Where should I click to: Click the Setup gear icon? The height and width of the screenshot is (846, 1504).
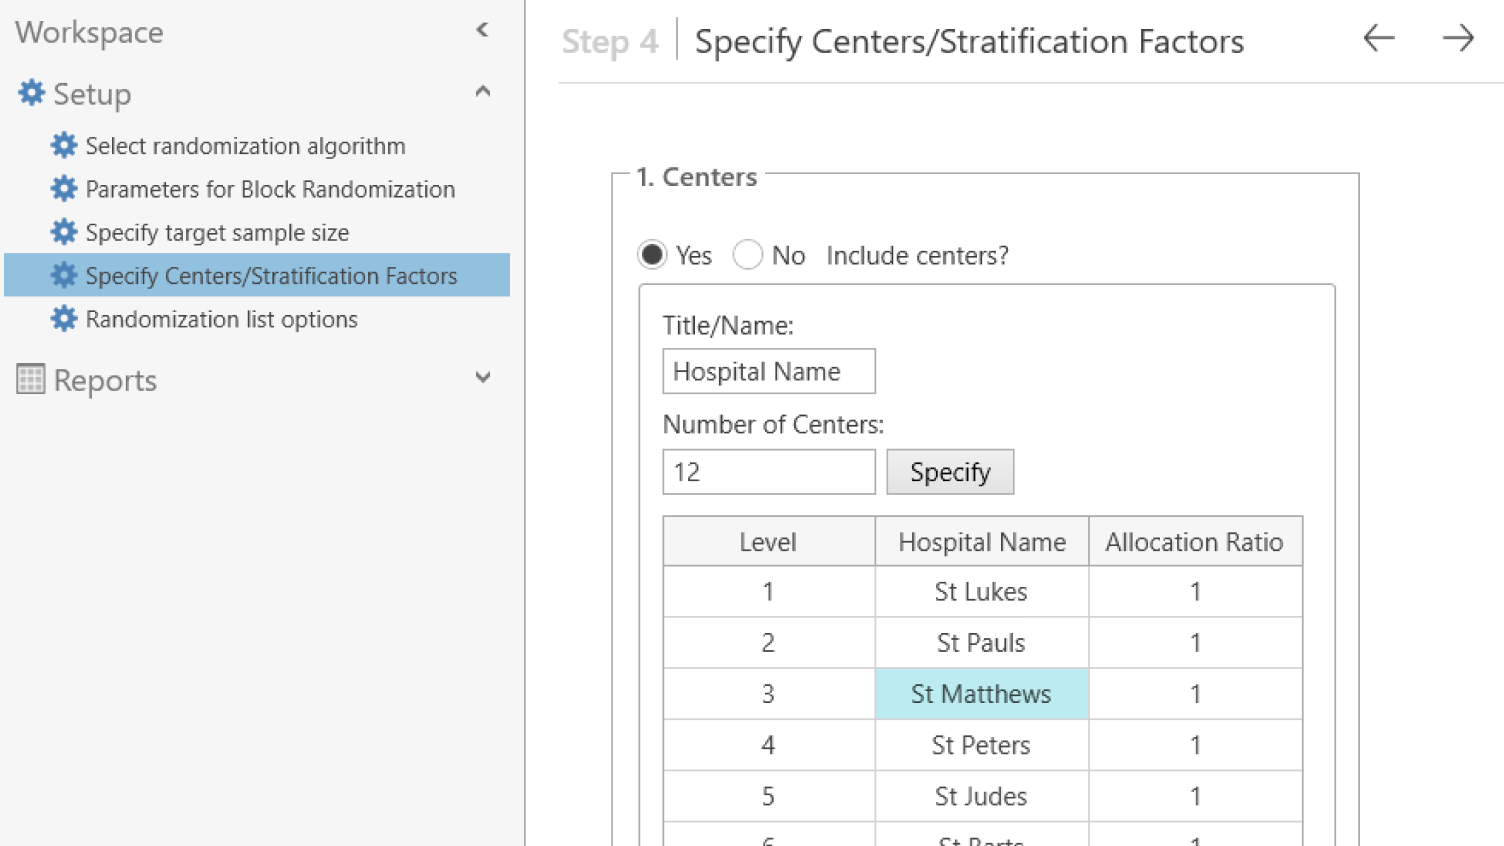[31, 93]
